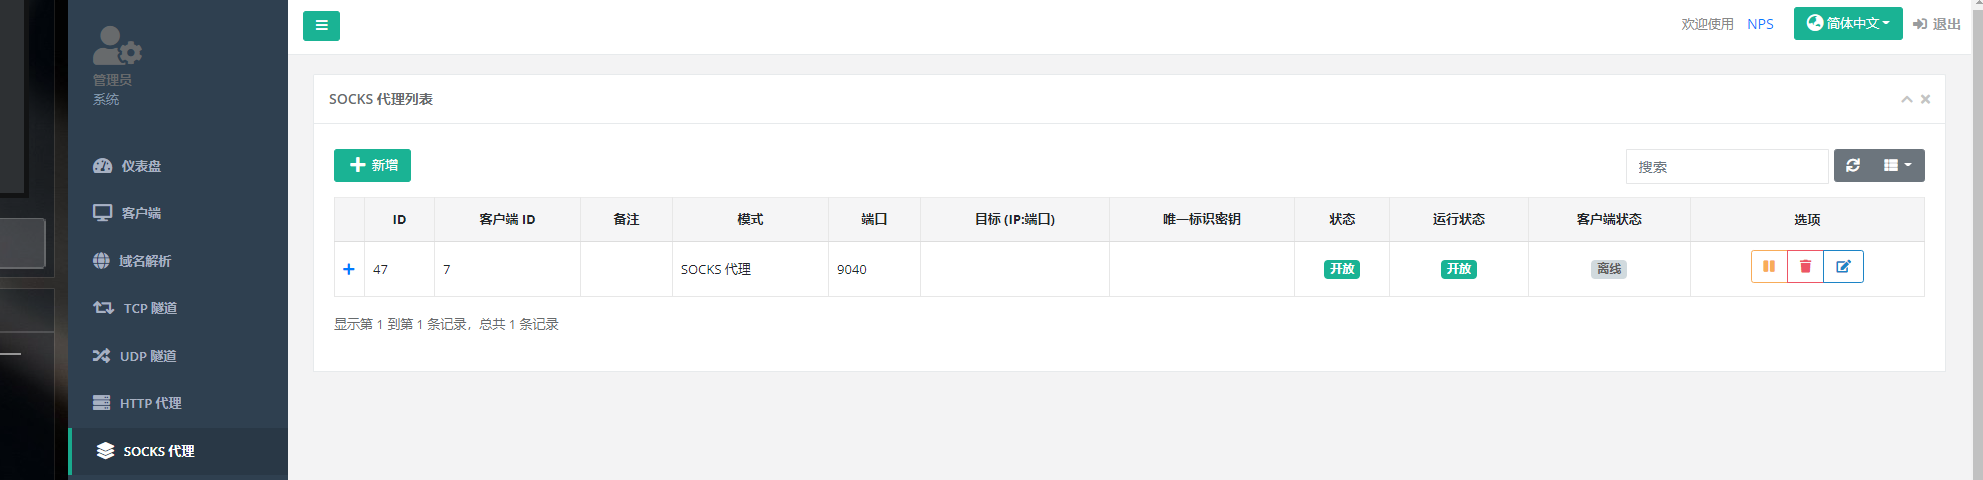Open the NPS link
This screenshot has width=1983, height=480.
(x=1760, y=24)
